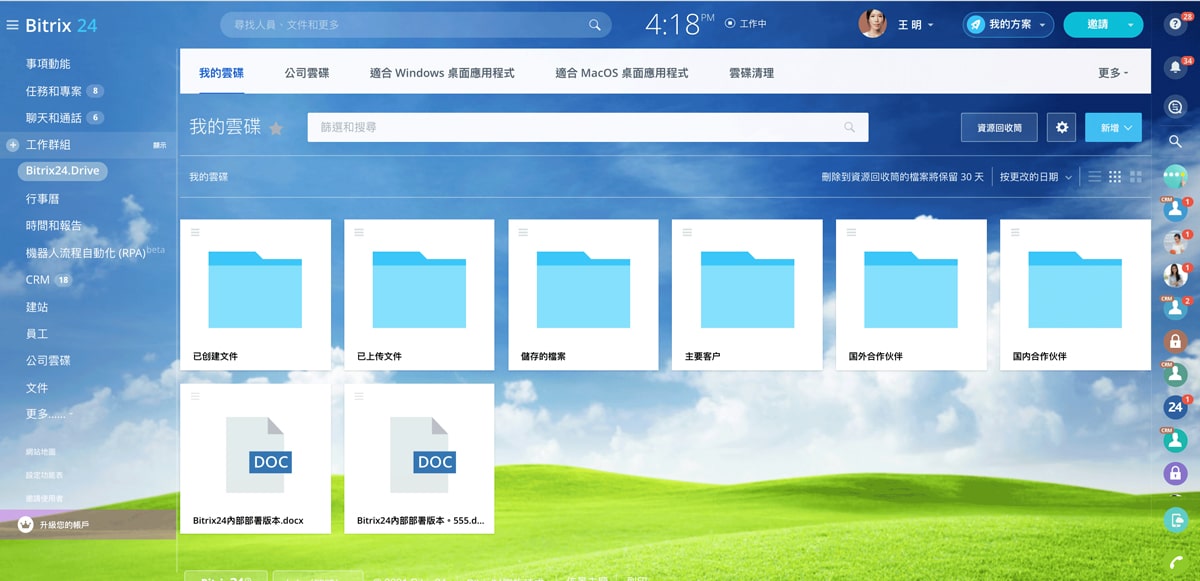Select Bitrix24.Drive in the left sidebar

(x=62, y=171)
